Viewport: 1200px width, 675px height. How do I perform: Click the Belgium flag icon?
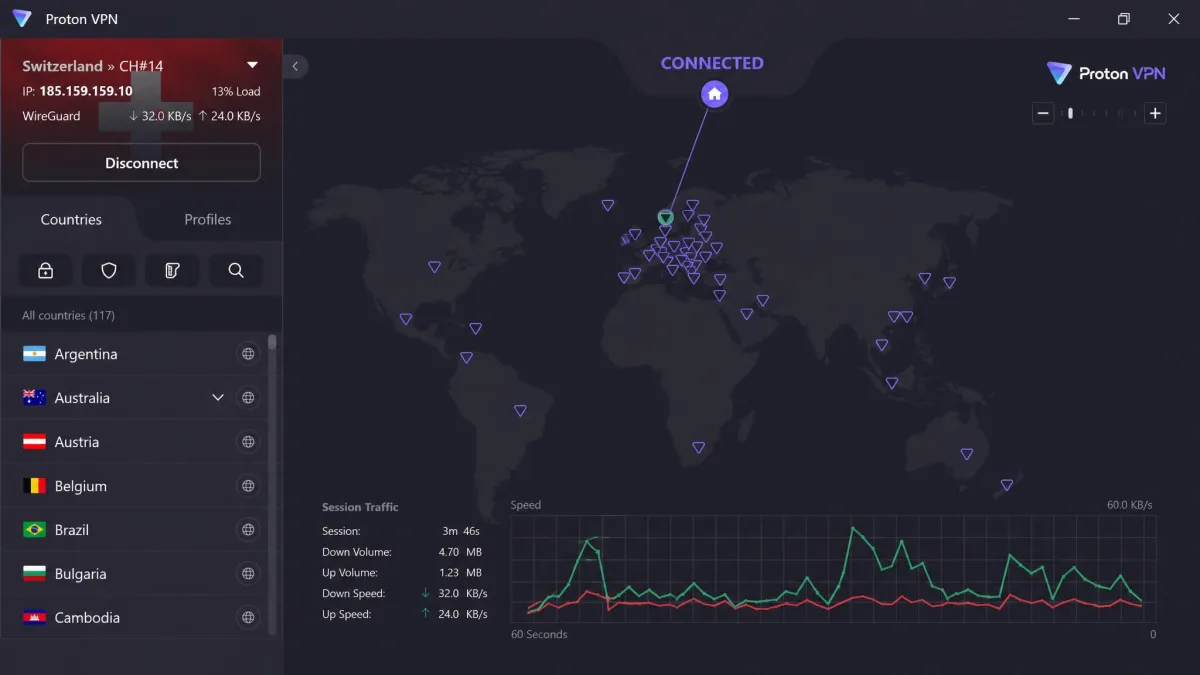tap(35, 486)
